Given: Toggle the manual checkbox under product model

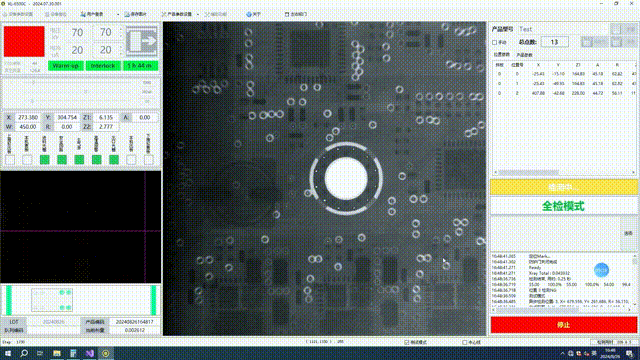Looking at the screenshot, I should [x=495, y=42].
